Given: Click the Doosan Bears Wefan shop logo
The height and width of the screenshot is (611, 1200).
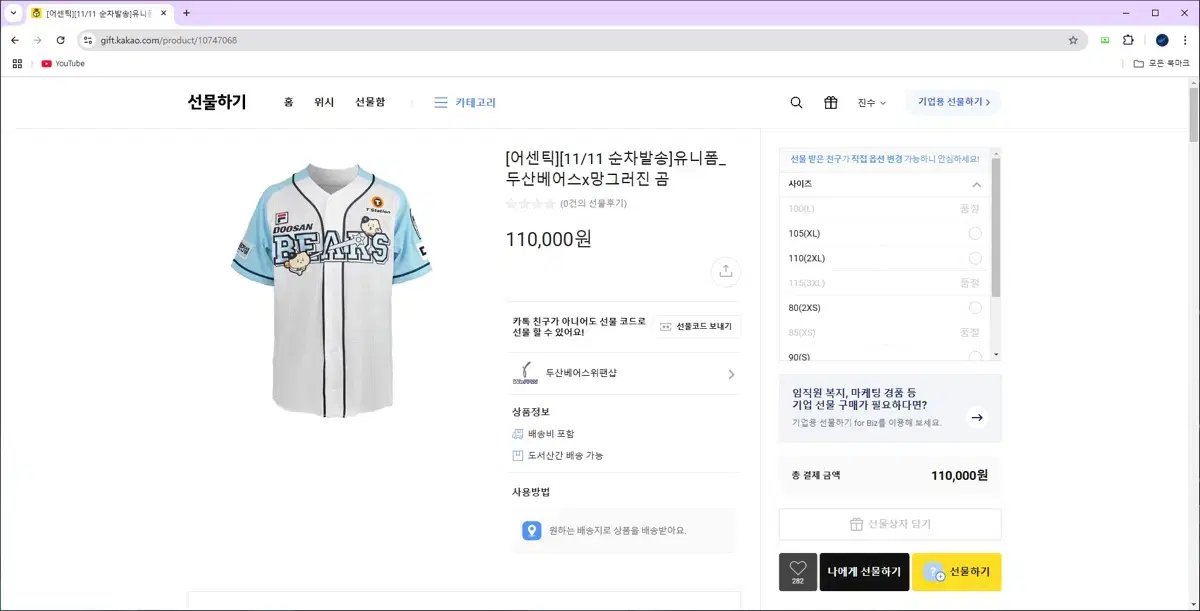Looking at the screenshot, I should (525, 373).
